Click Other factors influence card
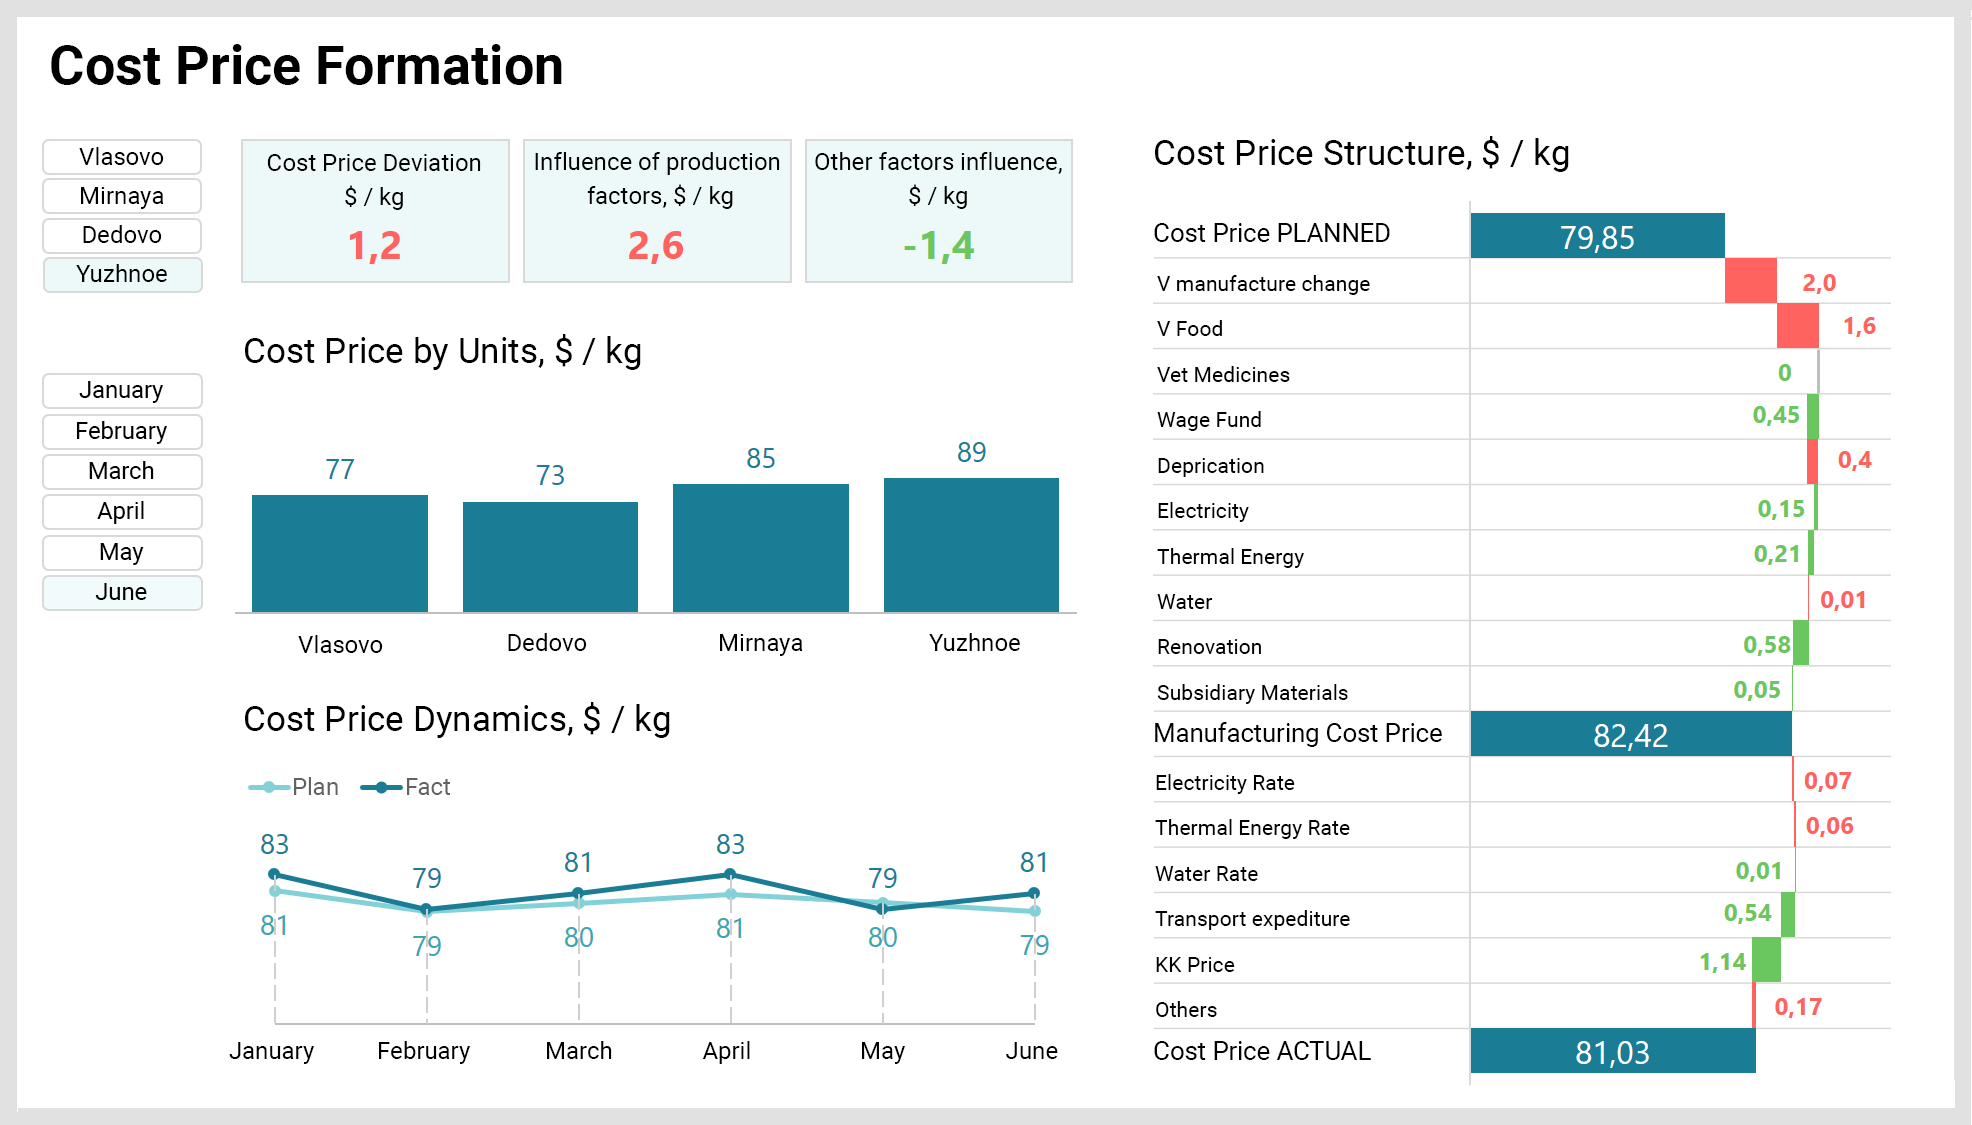Viewport: 1972px width, 1125px height. [x=939, y=211]
